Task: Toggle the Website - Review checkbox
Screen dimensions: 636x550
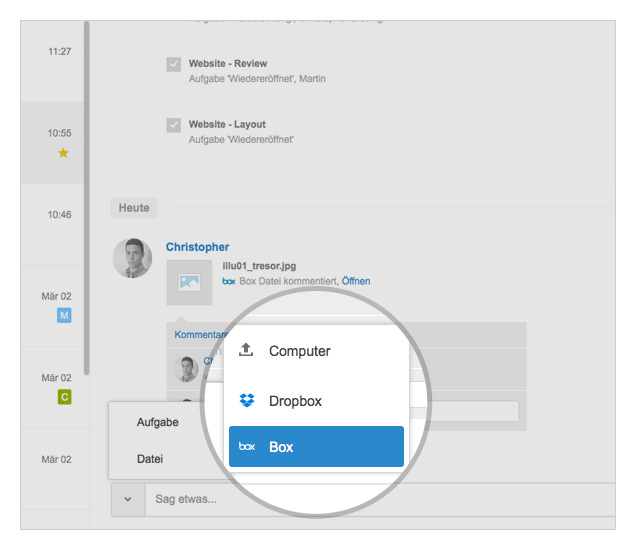Action: [174, 65]
